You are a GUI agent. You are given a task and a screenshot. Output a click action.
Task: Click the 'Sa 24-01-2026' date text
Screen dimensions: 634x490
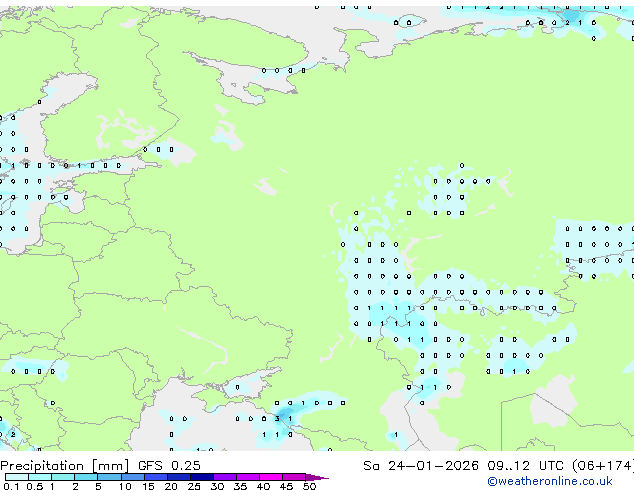[421, 465]
